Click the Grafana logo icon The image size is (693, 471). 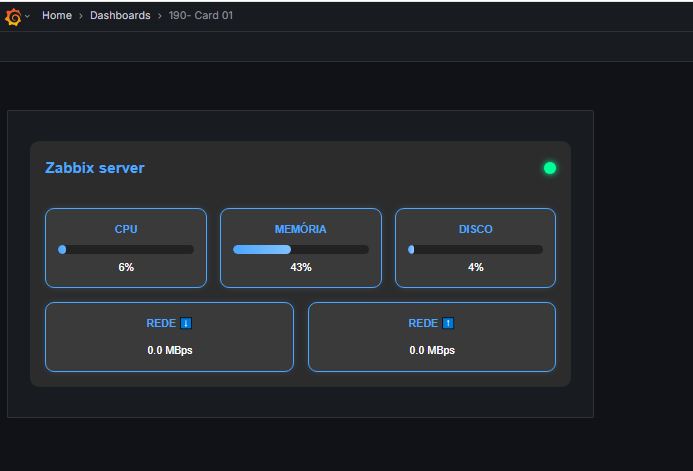[13, 17]
